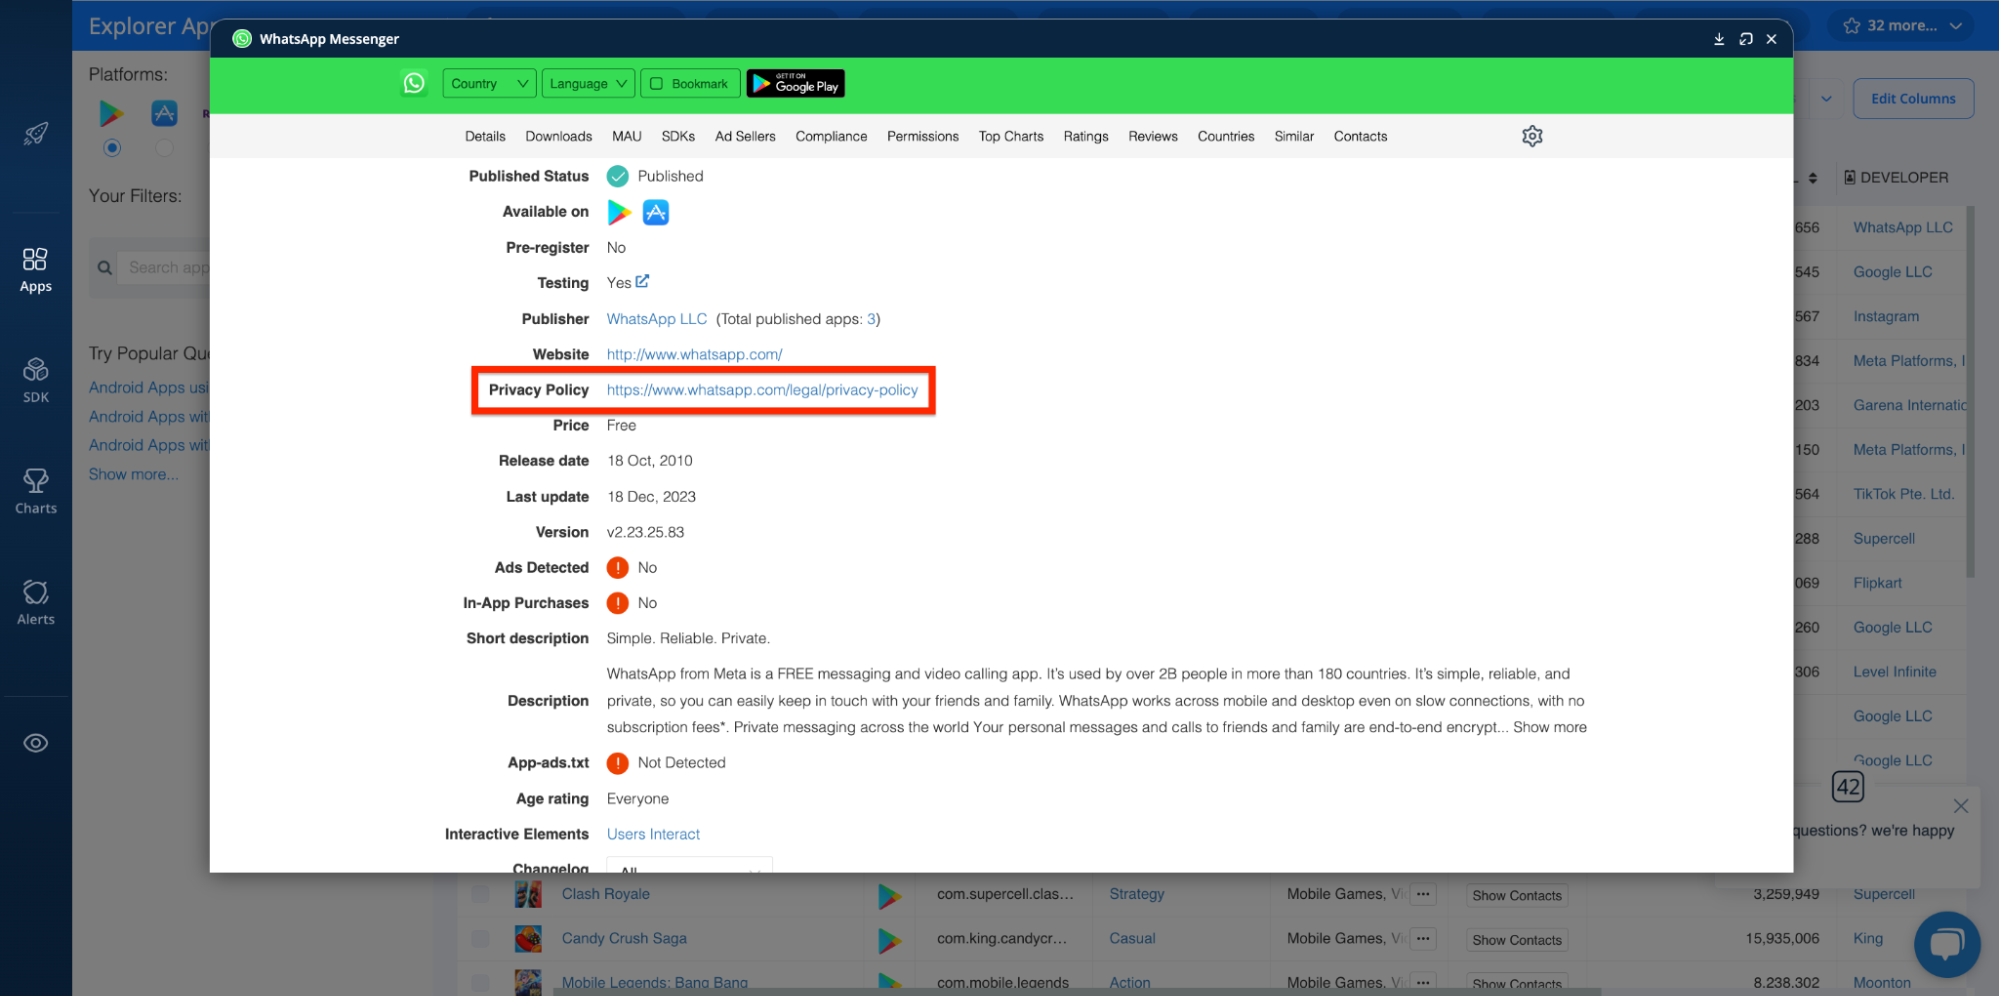Open the Permissions tab
Screen dimensions: 1999x996
(x=922, y=136)
